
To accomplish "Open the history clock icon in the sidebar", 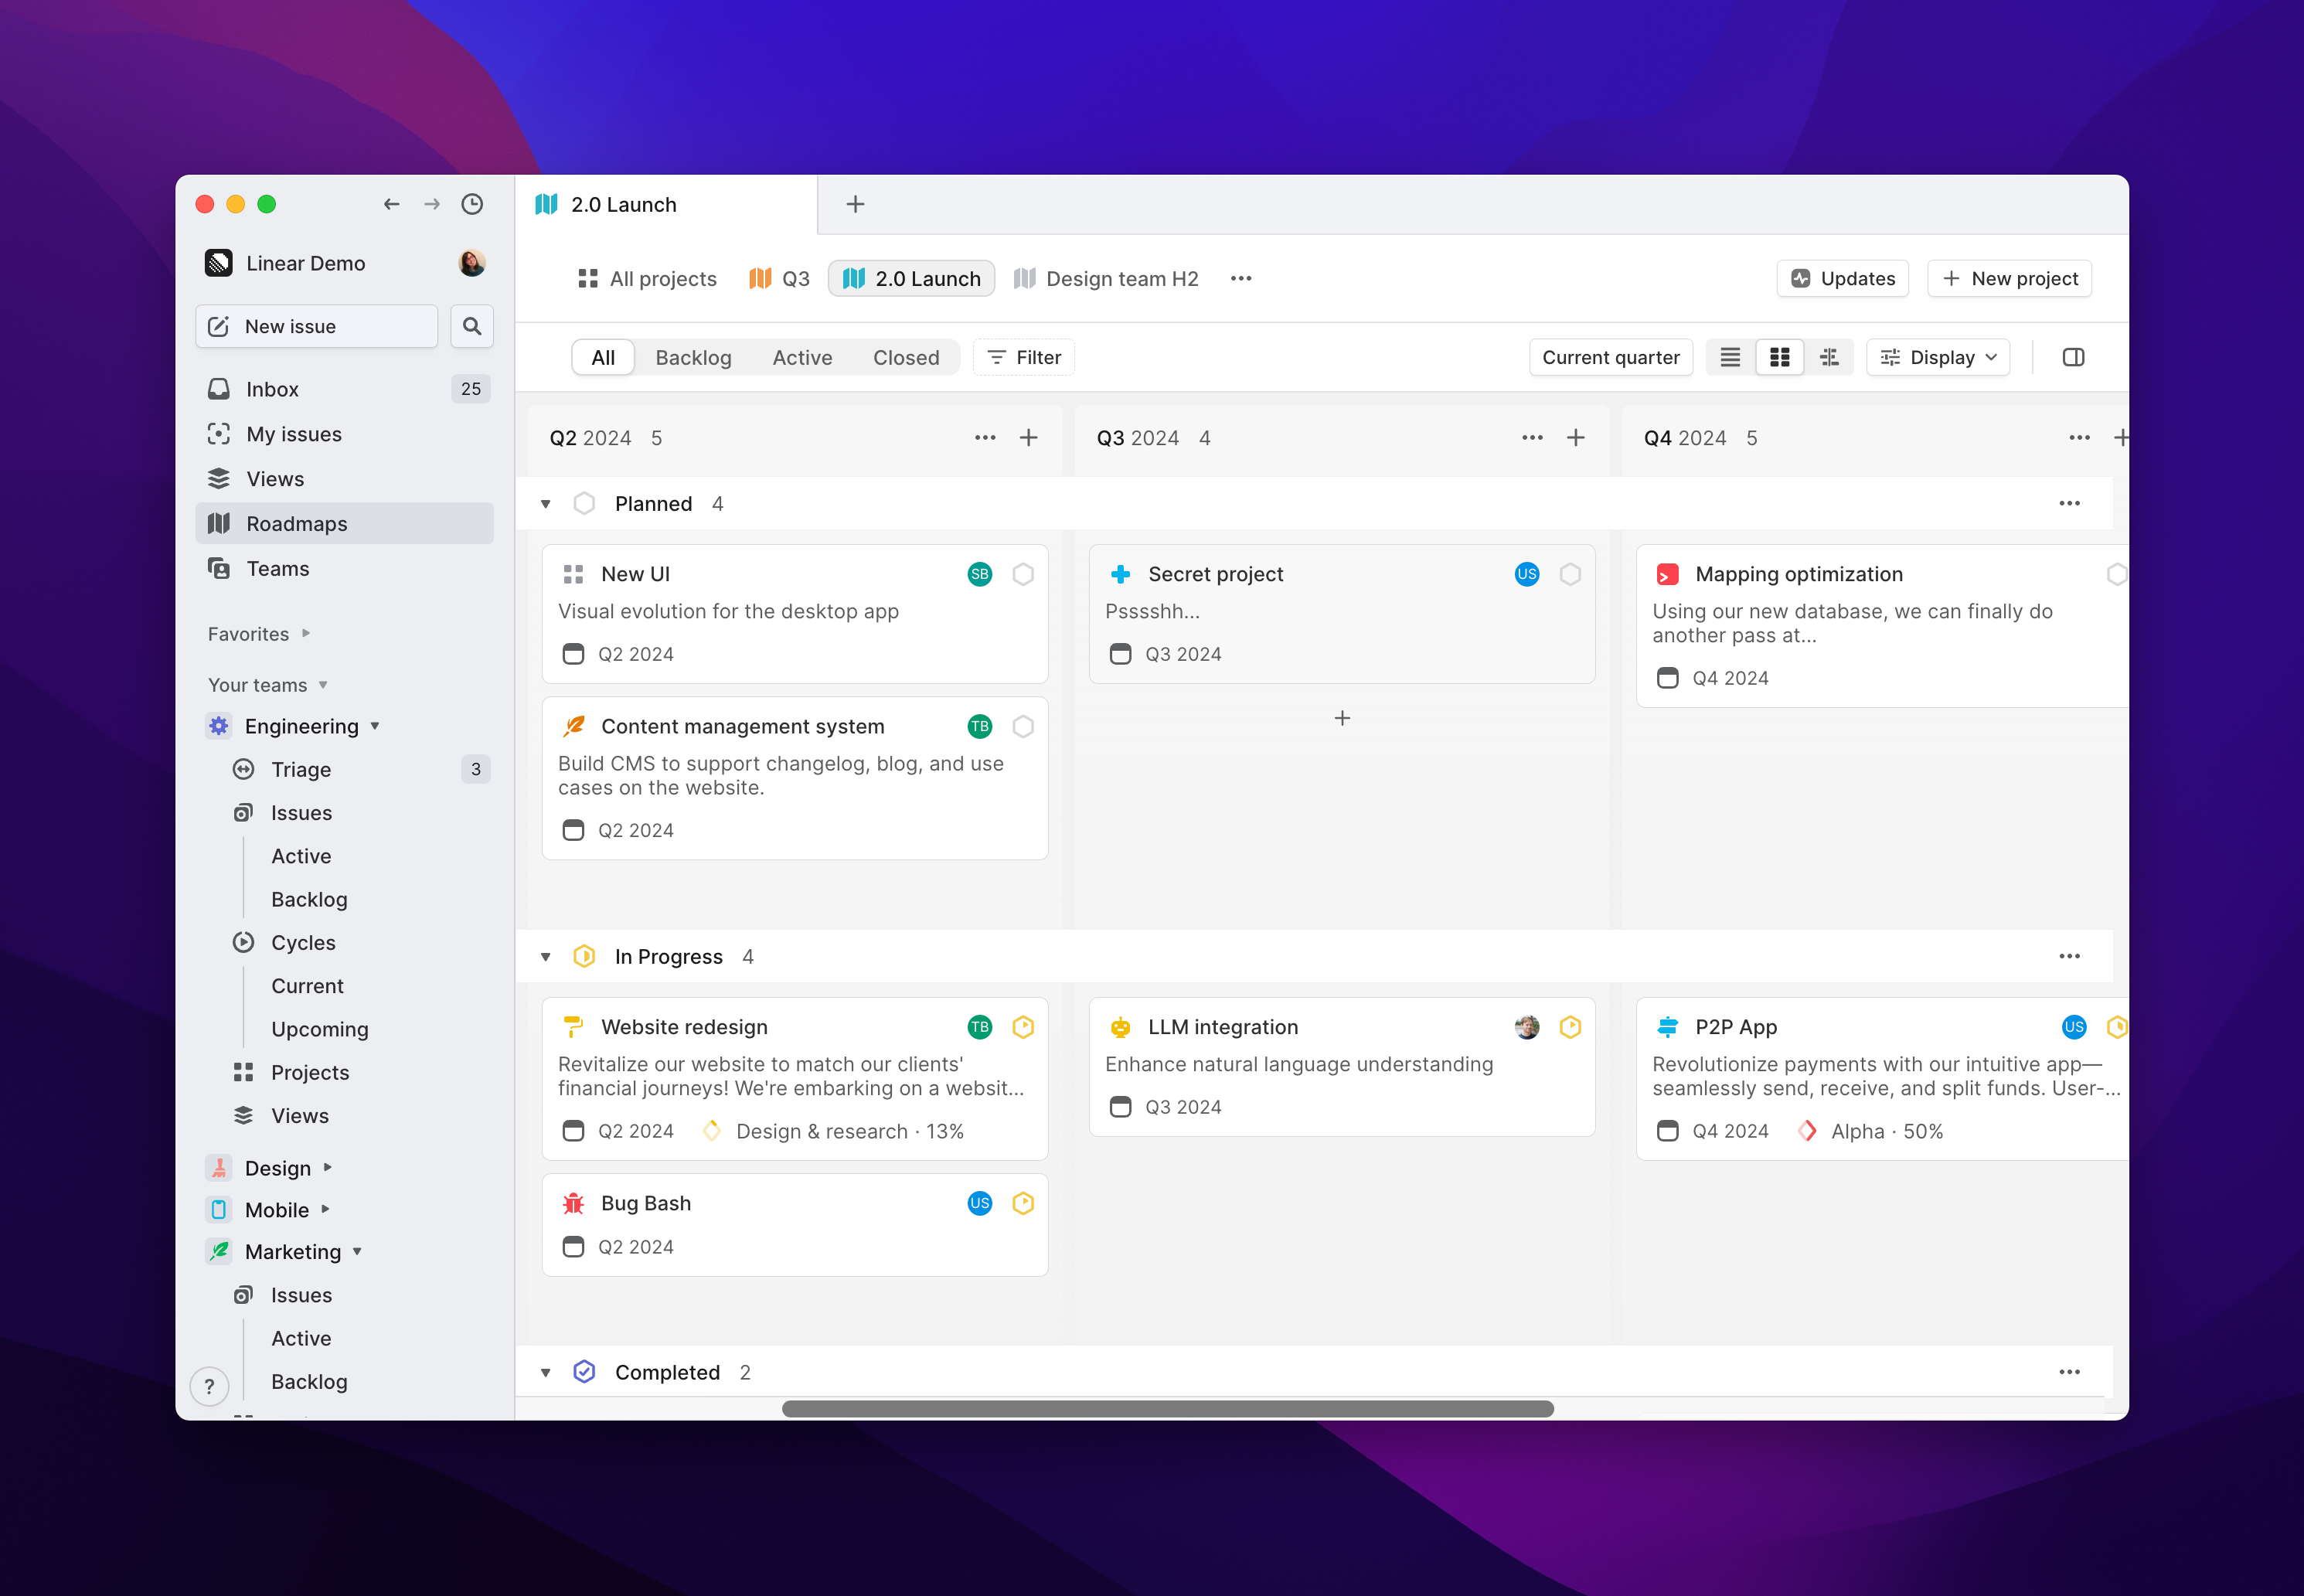I will coord(472,204).
